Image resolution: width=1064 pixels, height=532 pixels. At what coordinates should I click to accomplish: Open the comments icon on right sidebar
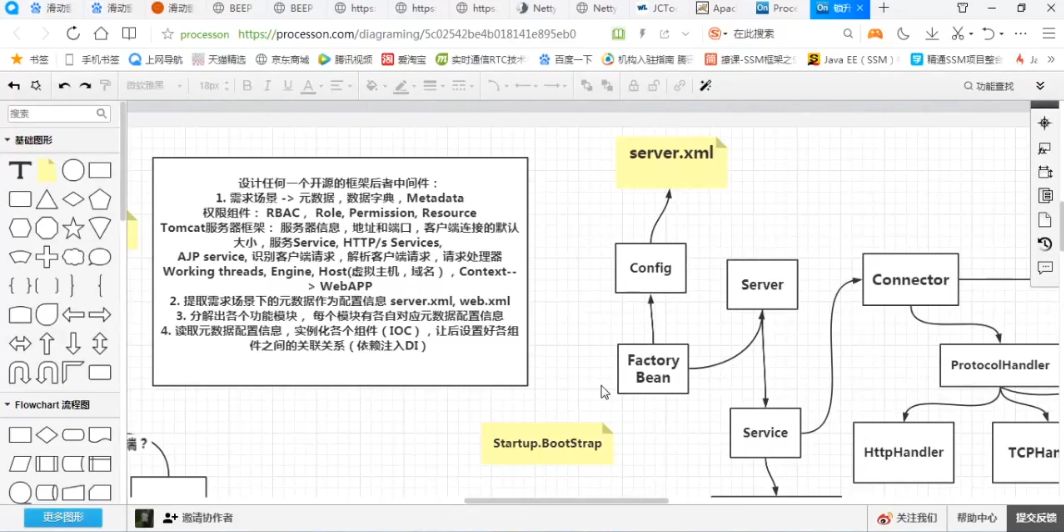pyautogui.click(x=1045, y=267)
